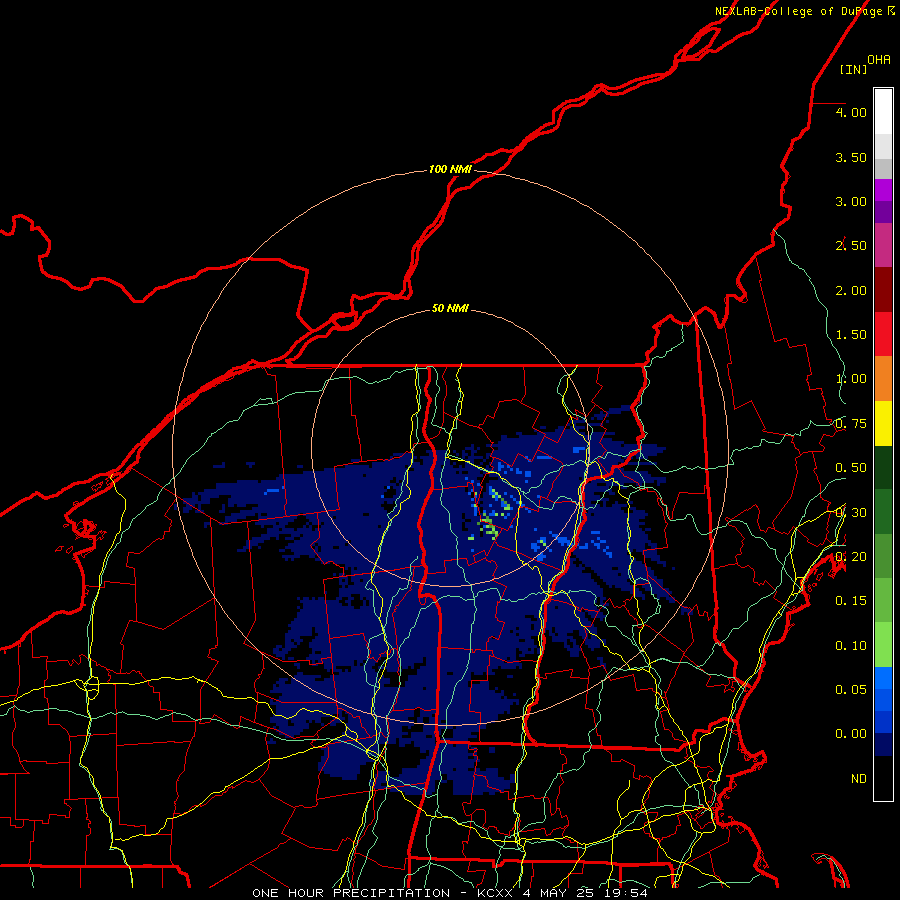Click the 1.00 legend value
This screenshot has height=900, width=900.
point(851,379)
